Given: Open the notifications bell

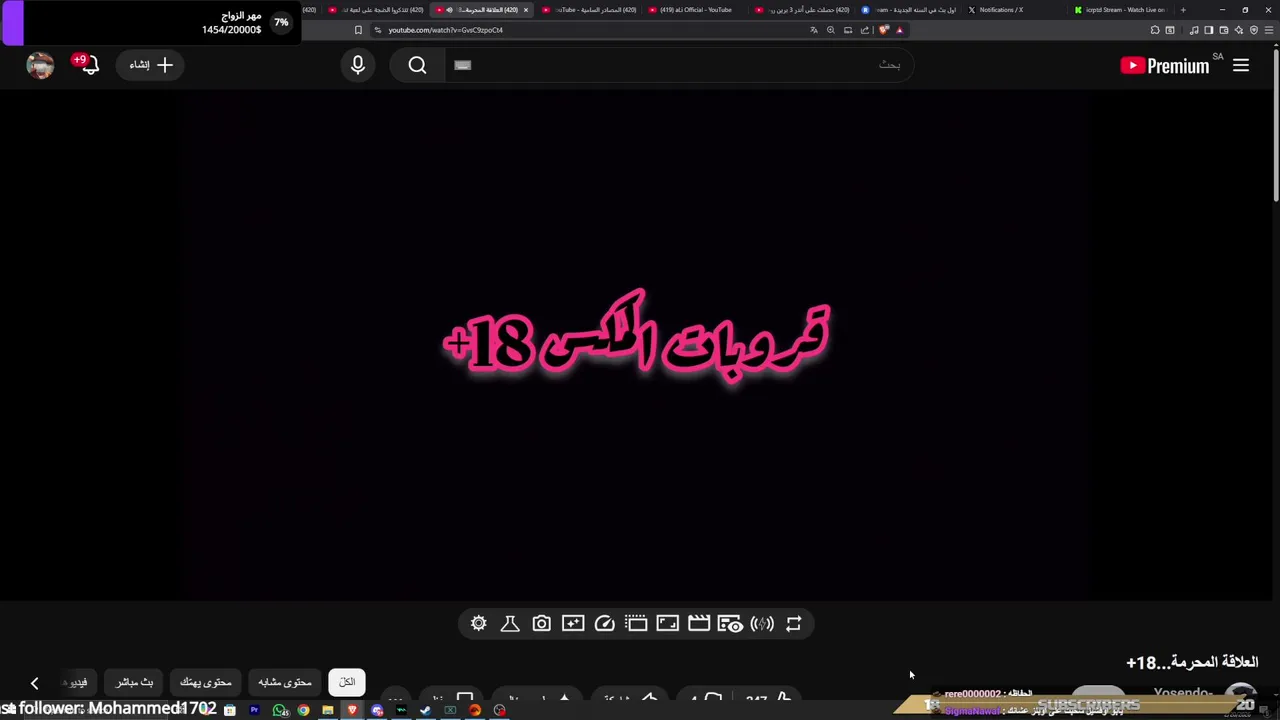Looking at the screenshot, I should (x=88, y=65).
